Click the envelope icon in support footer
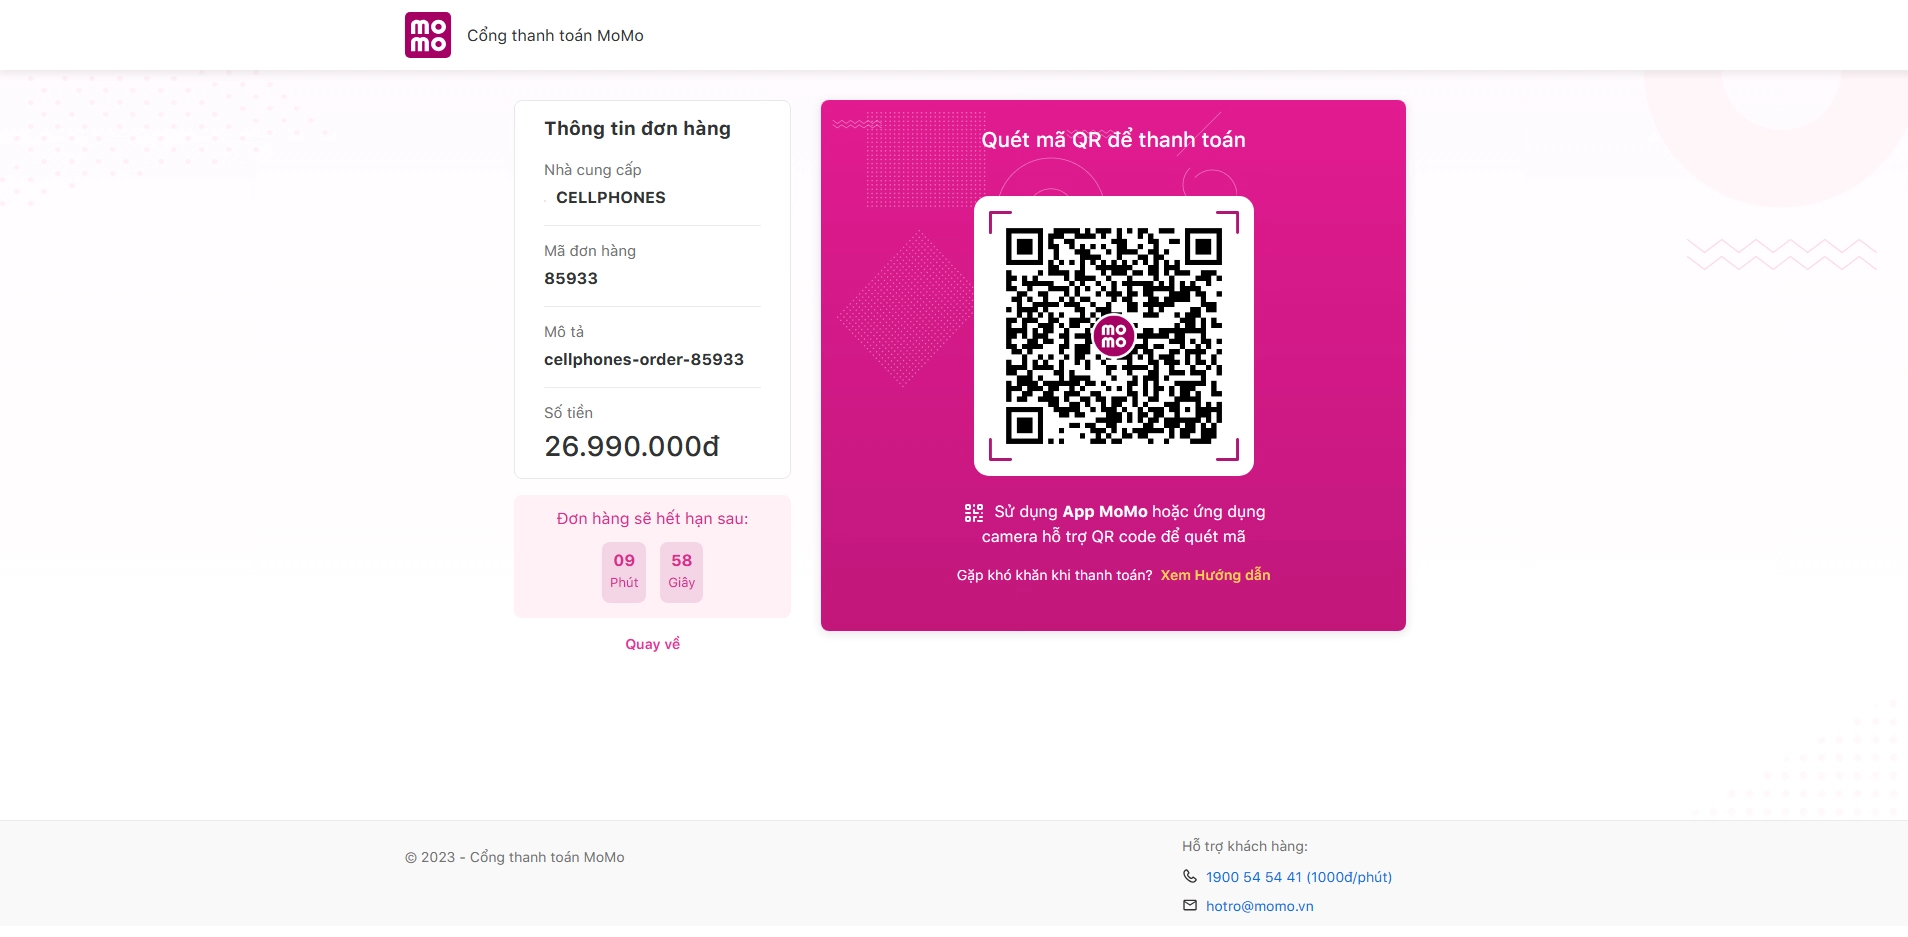 [x=1189, y=906]
